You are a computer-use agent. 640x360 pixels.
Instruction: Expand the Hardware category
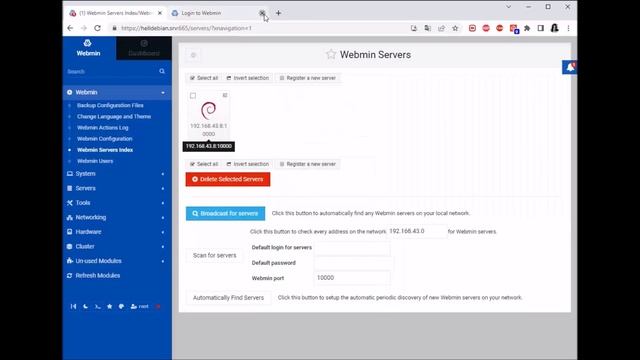[x=117, y=232]
